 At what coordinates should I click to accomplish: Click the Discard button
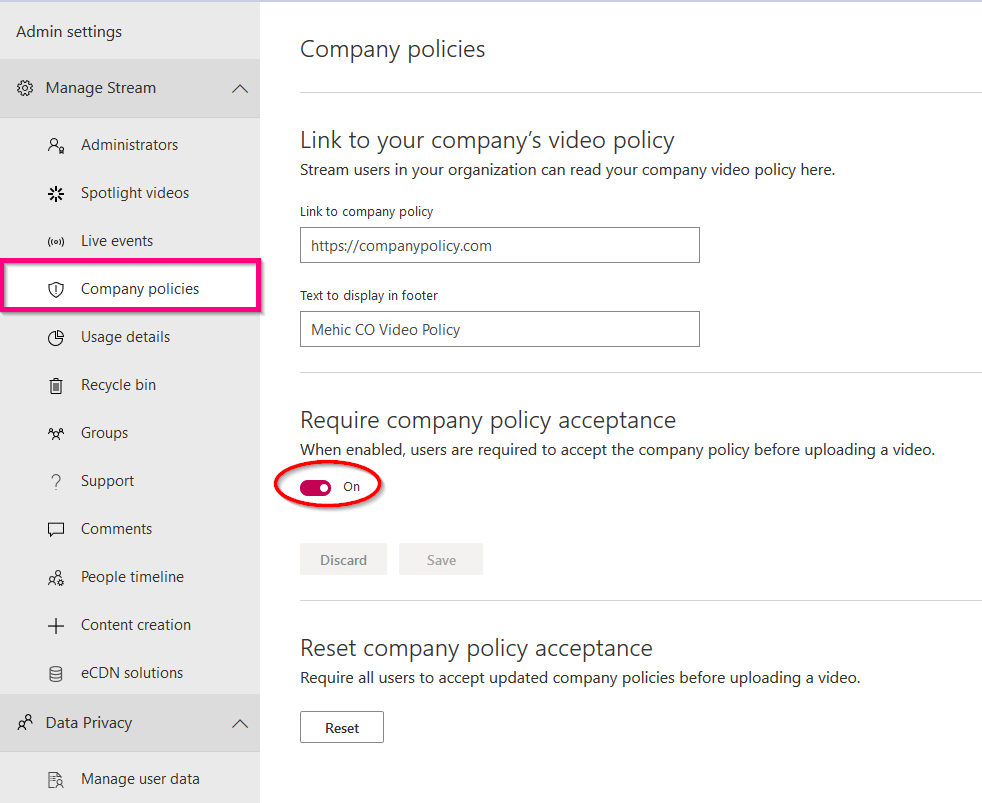pos(343,559)
